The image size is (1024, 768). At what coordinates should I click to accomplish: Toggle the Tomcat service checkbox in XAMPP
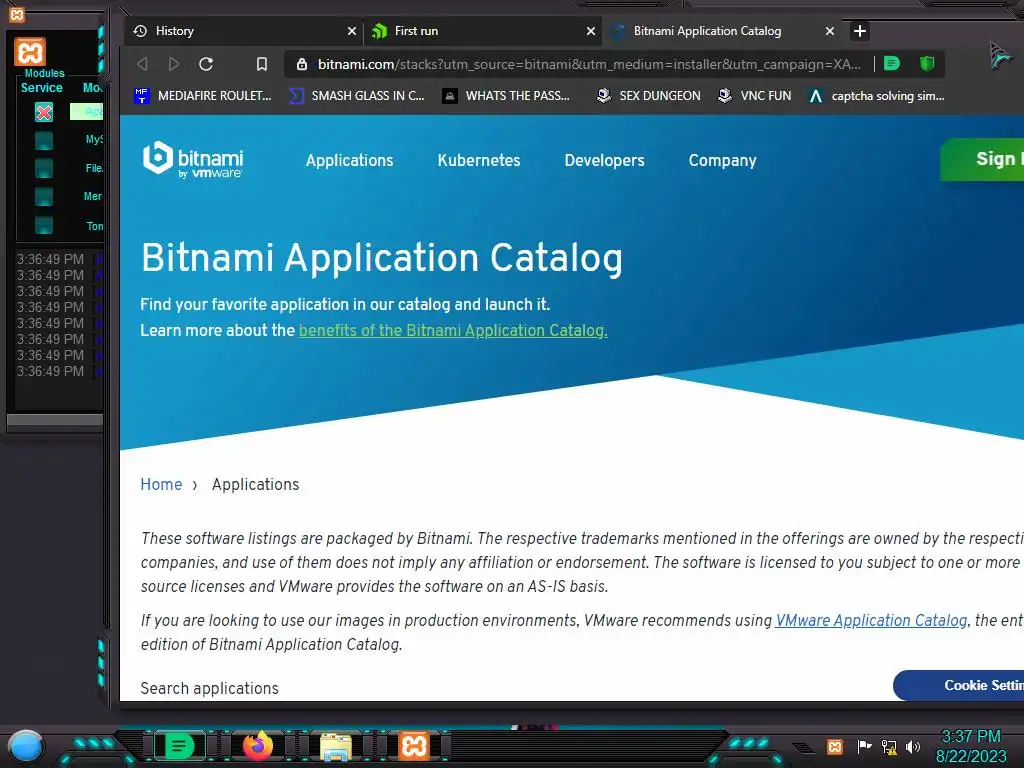(44, 225)
